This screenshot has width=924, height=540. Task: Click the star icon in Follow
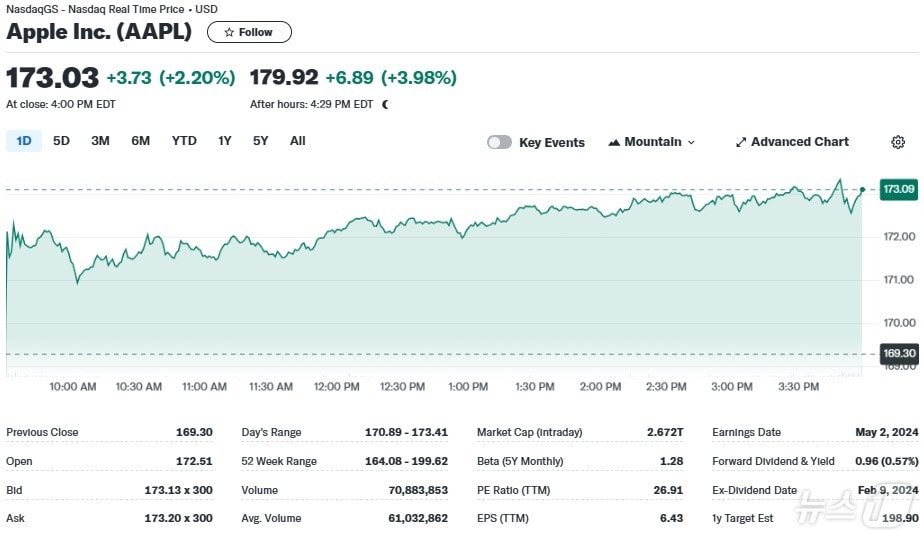(229, 32)
